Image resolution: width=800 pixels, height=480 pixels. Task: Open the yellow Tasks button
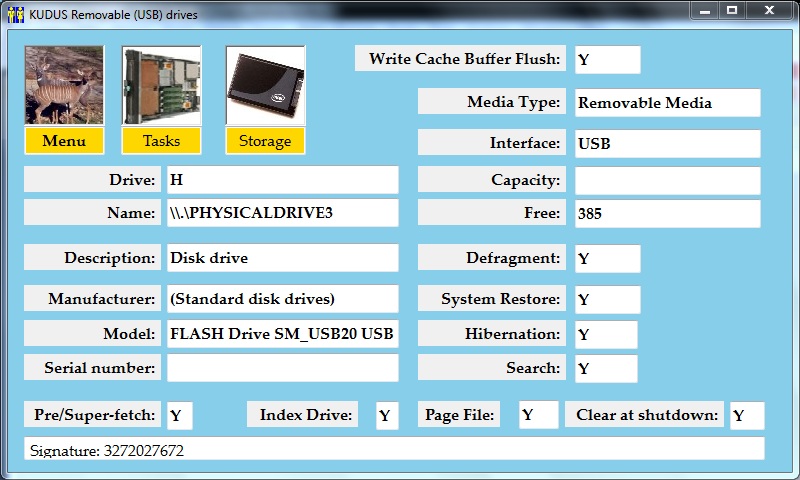tap(161, 141)
